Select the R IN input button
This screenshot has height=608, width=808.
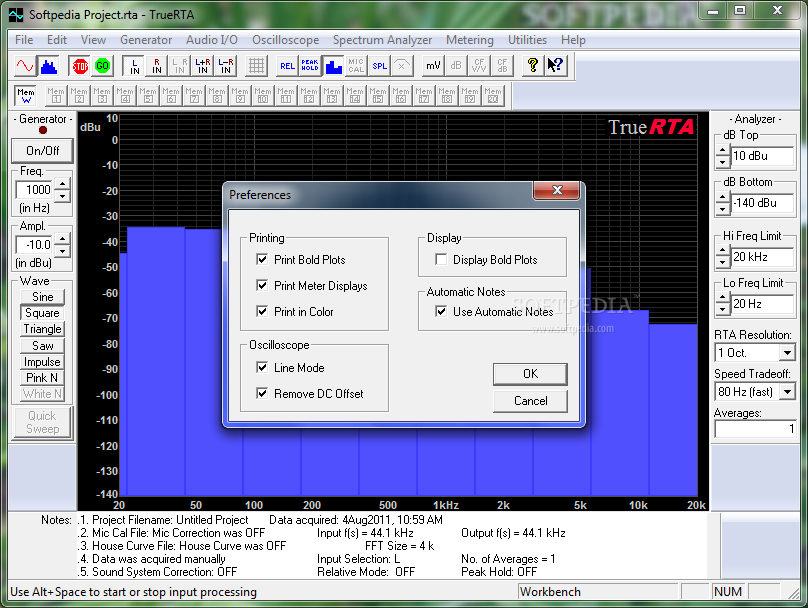pos(157,65)
